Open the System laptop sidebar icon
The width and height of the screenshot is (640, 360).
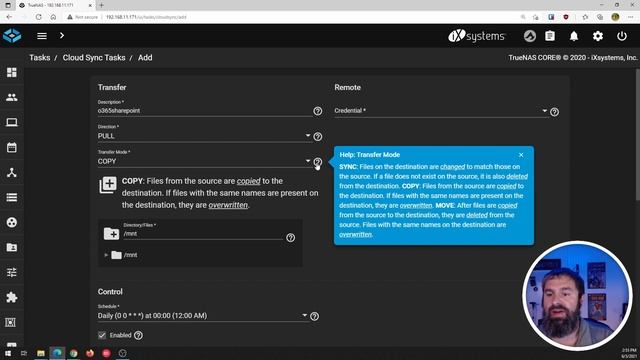12,122
